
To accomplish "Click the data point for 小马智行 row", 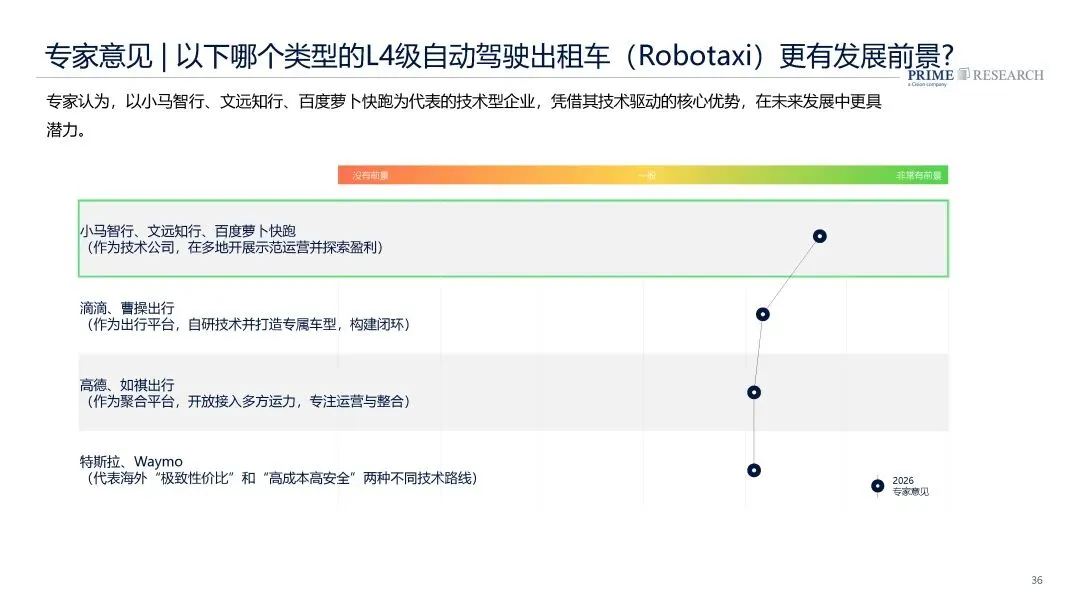I will [x=819, y=236].
